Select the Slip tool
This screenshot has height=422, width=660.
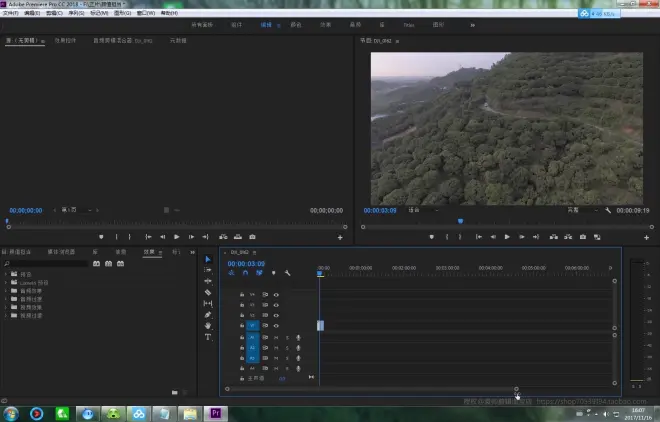pyautogui.click(x=208, y=303)
